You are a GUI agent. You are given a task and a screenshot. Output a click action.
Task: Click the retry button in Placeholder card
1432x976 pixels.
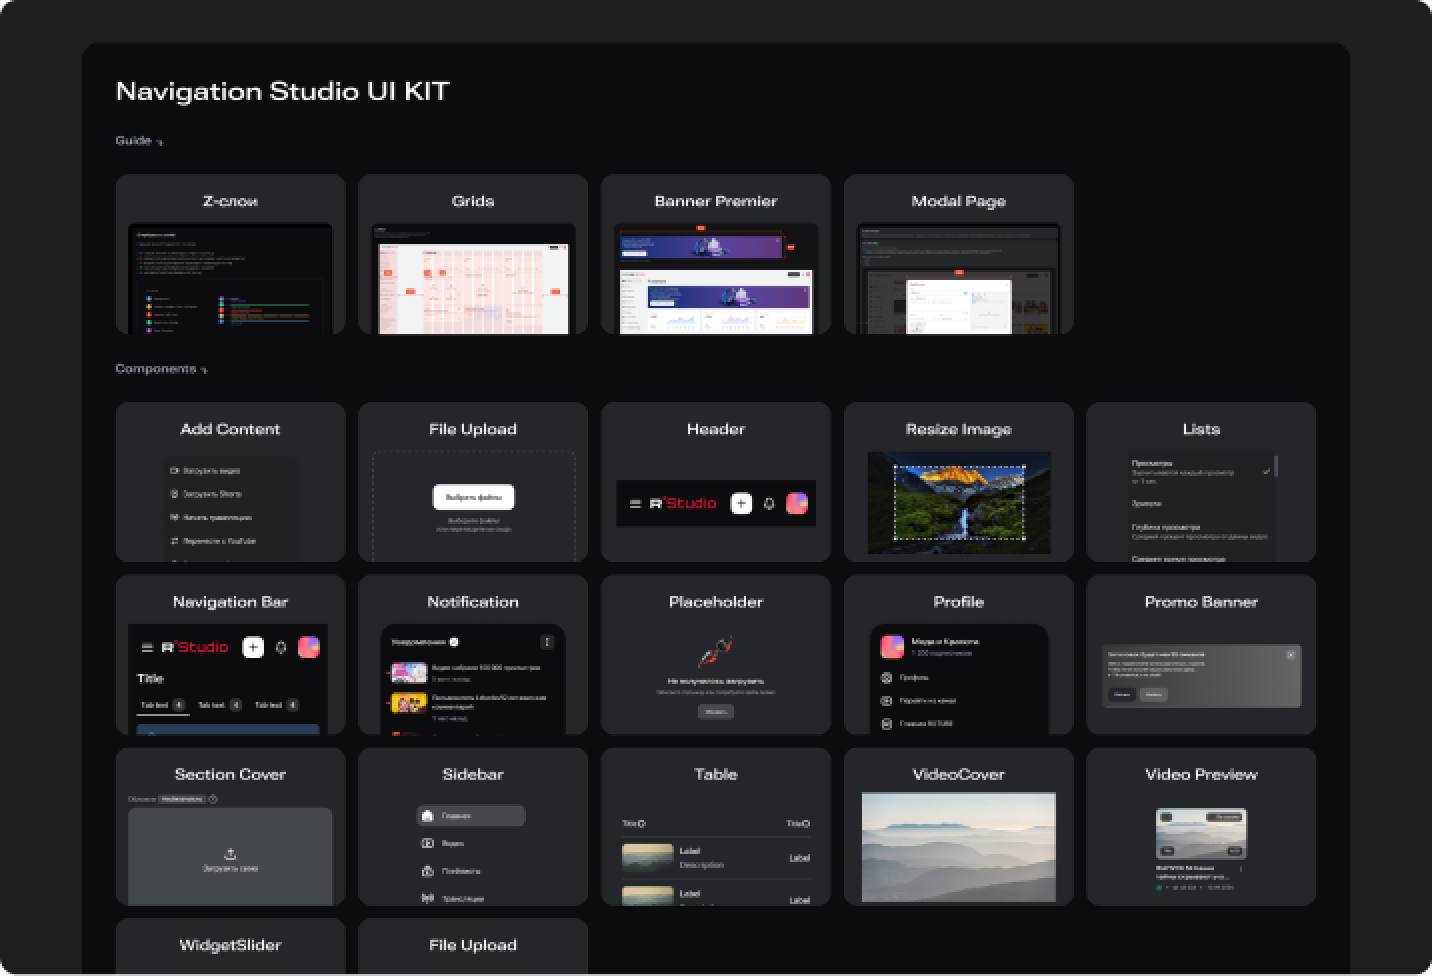click(x=715, y=712)
